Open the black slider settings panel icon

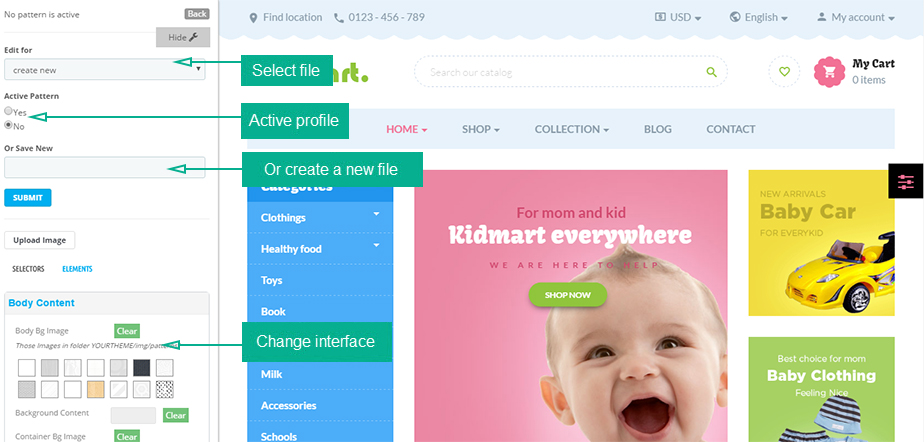(x=906, y=182)
